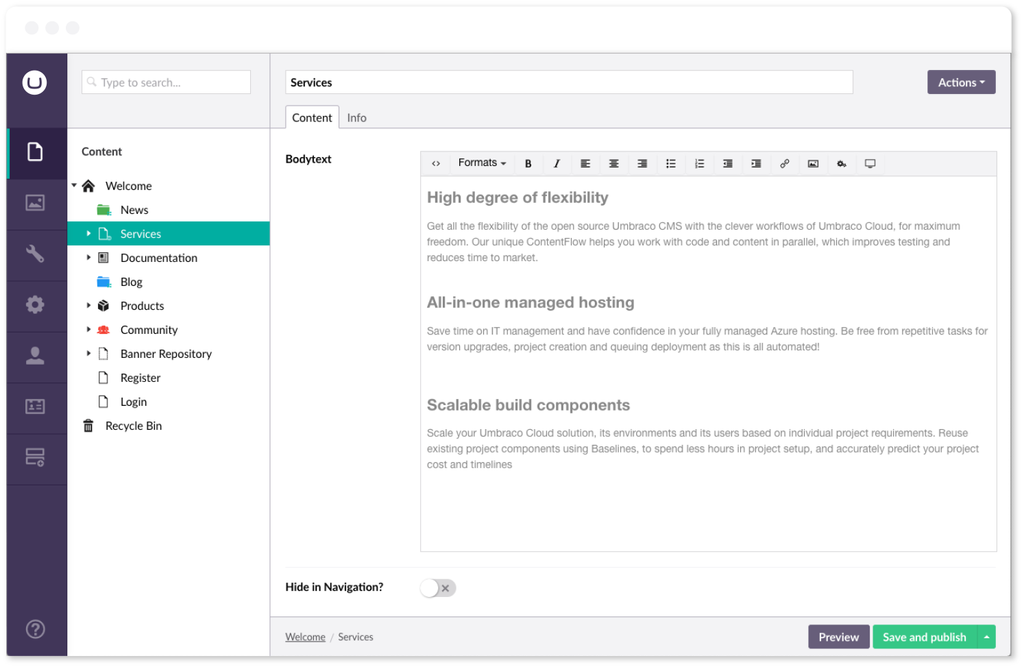Toggle bold formatting in the editor

tap(528, 164)
